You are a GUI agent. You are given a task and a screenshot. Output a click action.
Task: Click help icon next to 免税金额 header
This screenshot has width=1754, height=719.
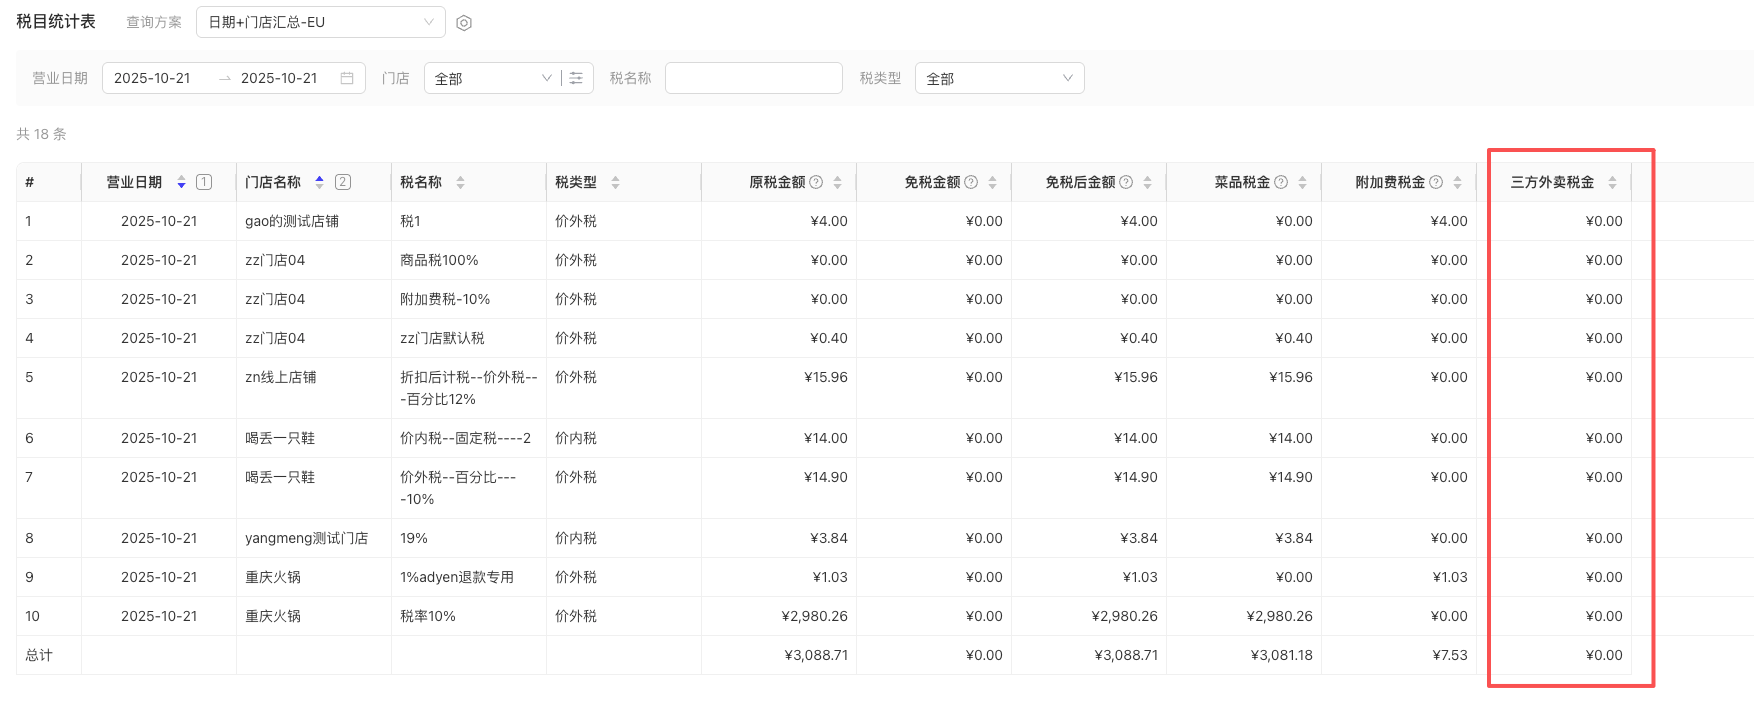click(x=971, y=182)
